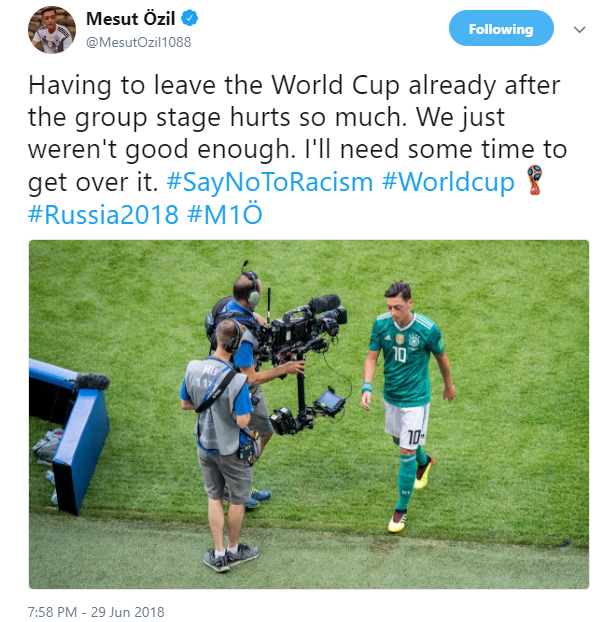The image size is (614, 622).
Task: Open the tweet options chevron menu
Action: (x=579, y=30)
